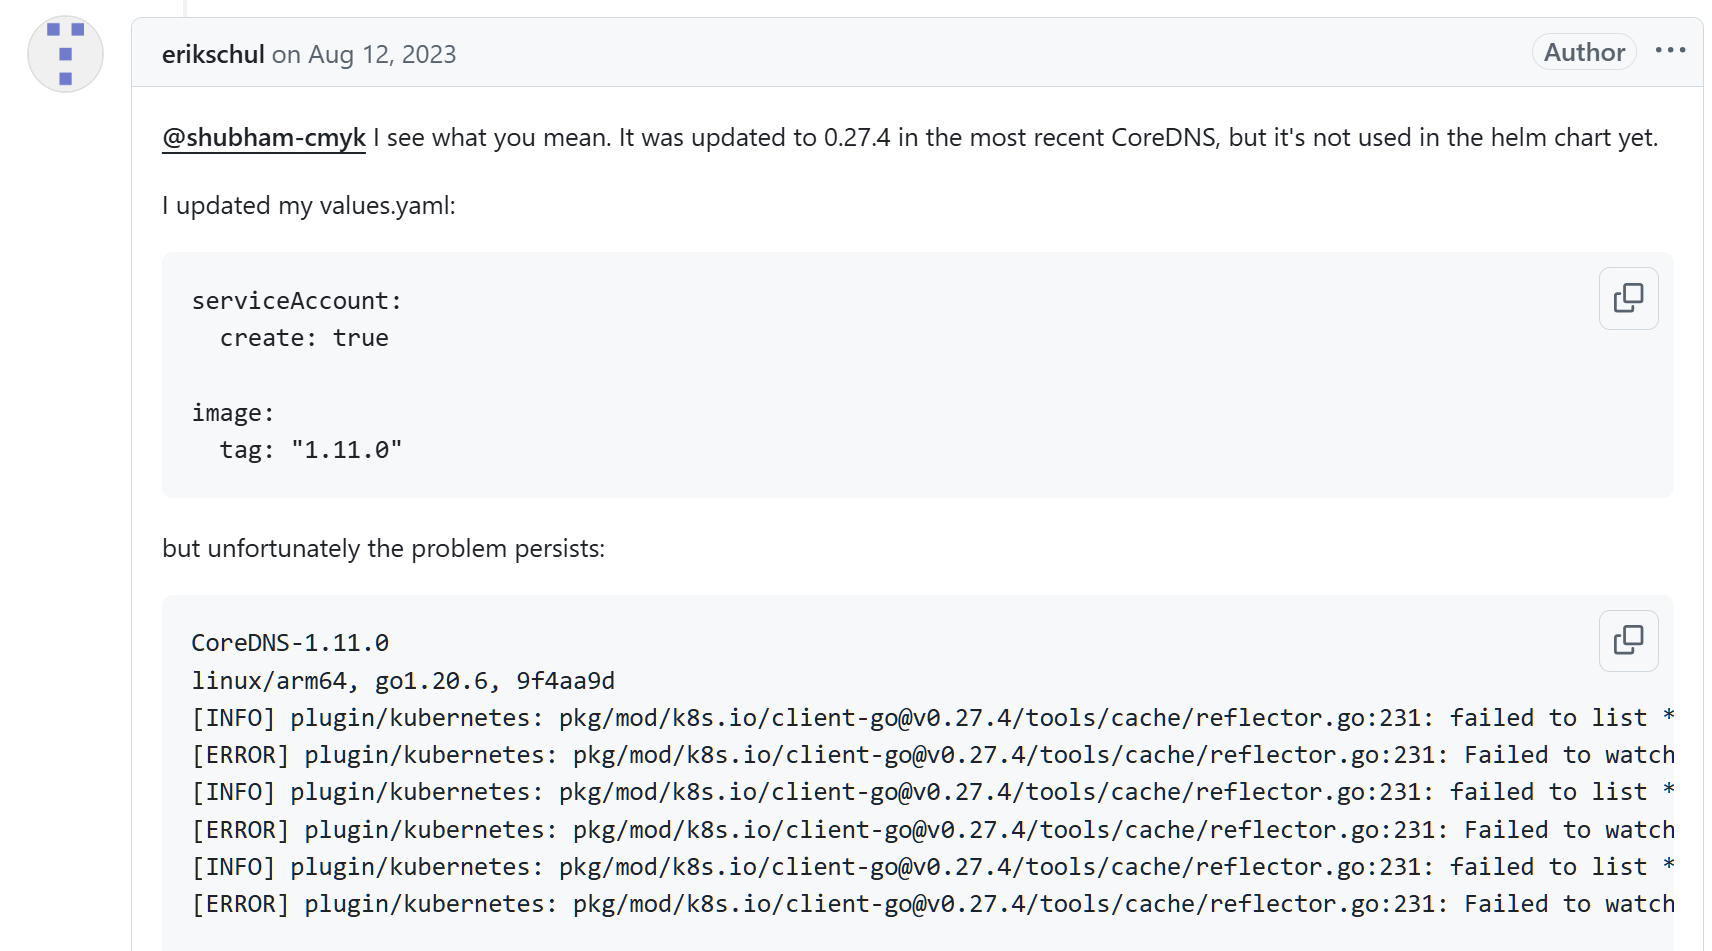Place cursor on the serviceAccount: code line
Screen dimensions: 1712x951
(297, 301)
